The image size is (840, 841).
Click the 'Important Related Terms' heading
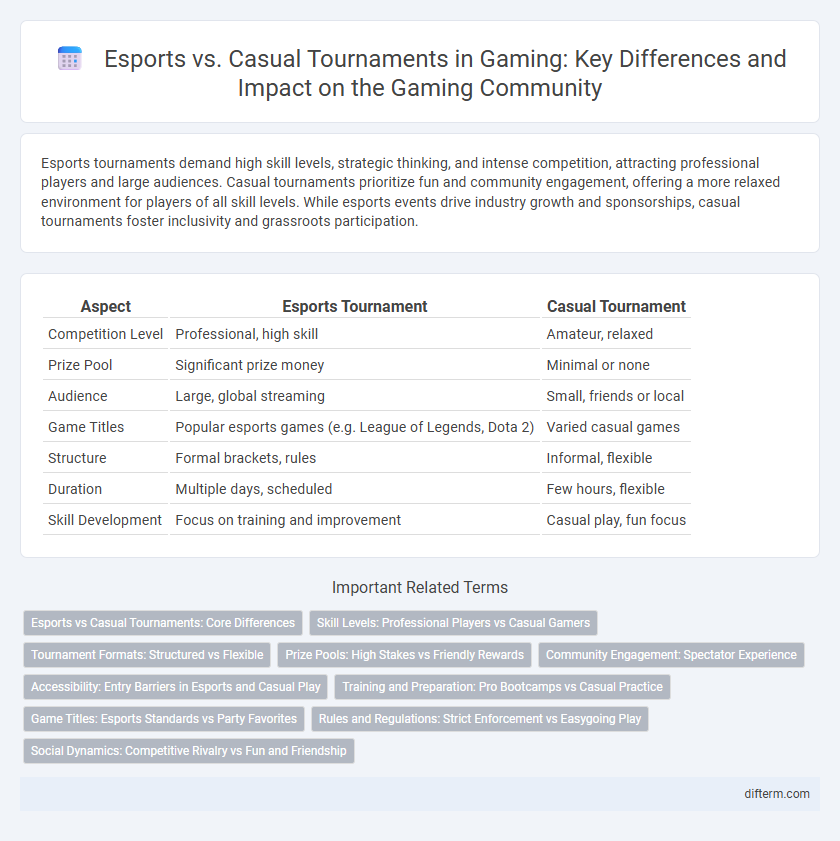coord(420,587)
